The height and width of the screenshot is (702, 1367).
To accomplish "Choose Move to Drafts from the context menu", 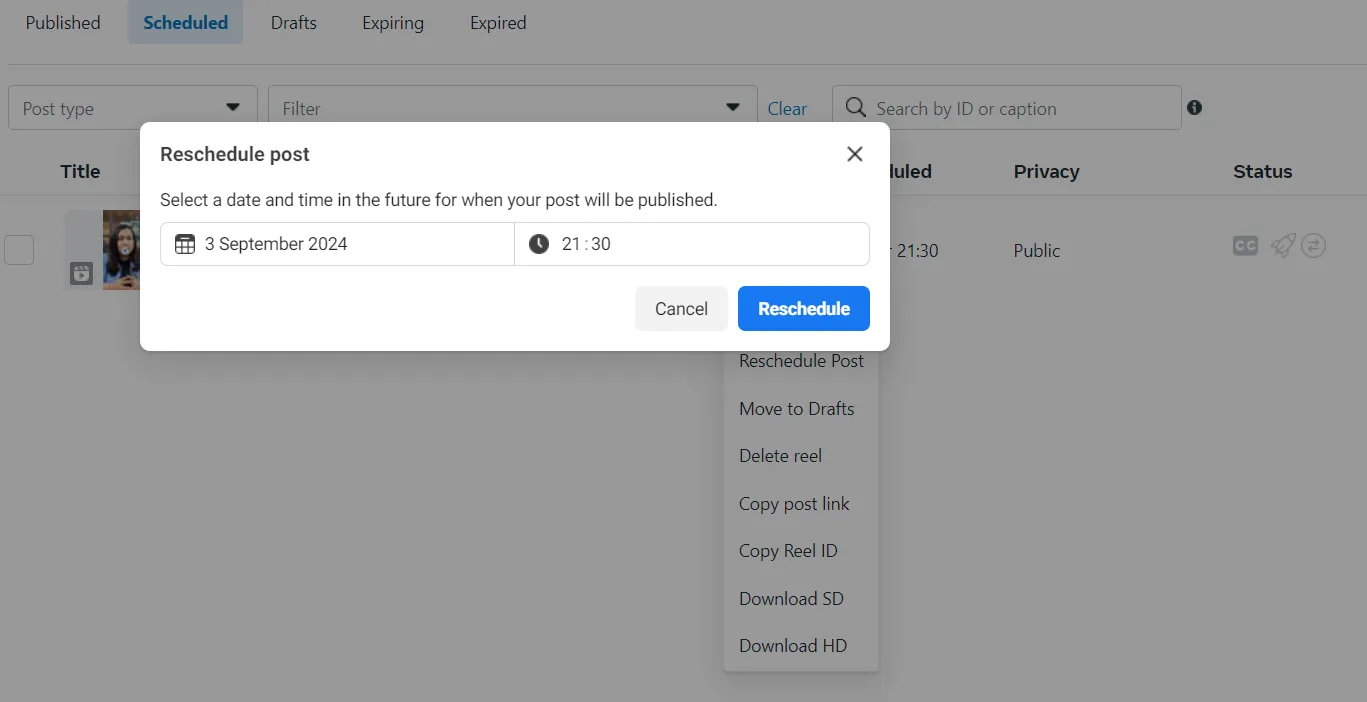I will [796, 408].
